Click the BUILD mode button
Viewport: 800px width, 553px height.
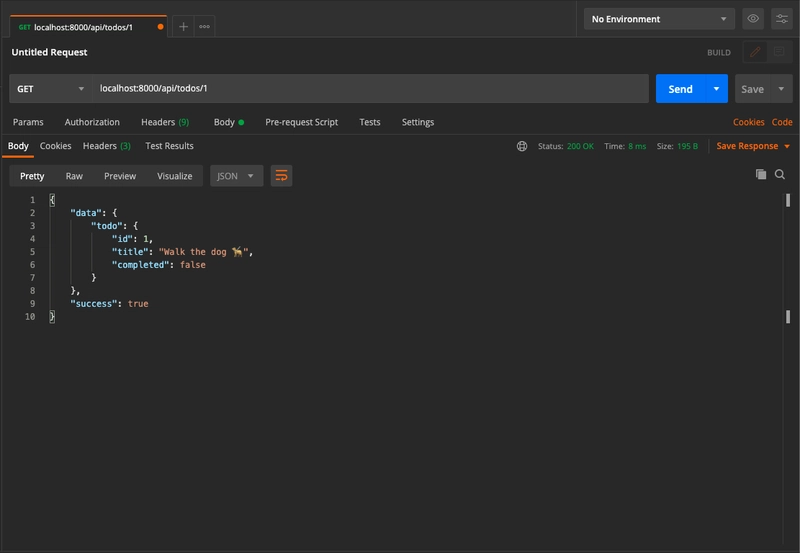tap(718, 53)
